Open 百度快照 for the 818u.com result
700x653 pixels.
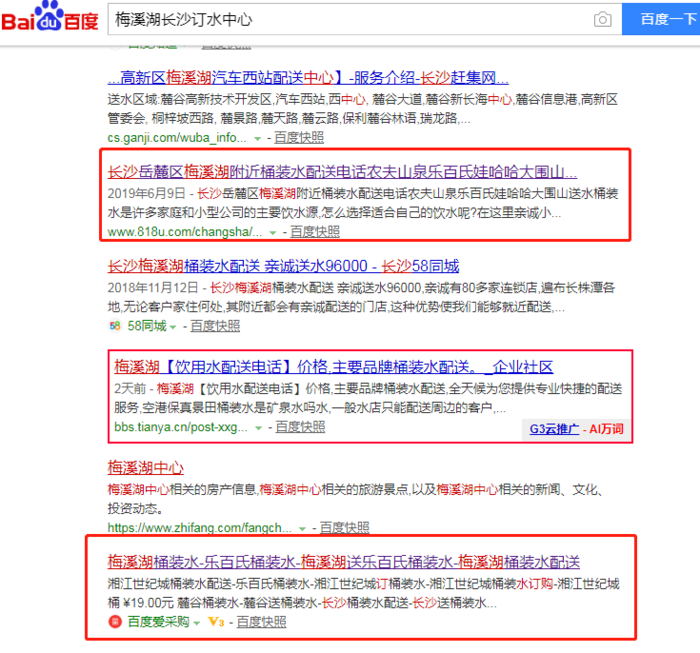315,232
